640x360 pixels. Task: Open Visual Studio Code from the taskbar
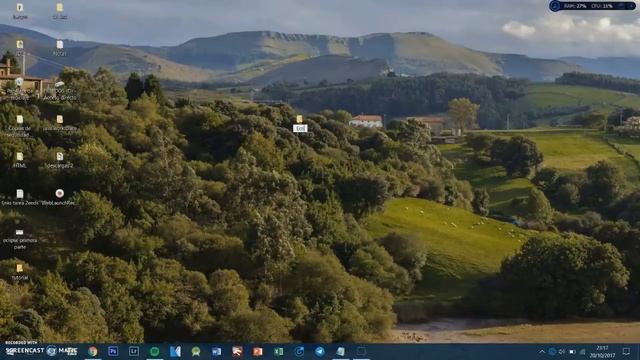coord(175,351)
